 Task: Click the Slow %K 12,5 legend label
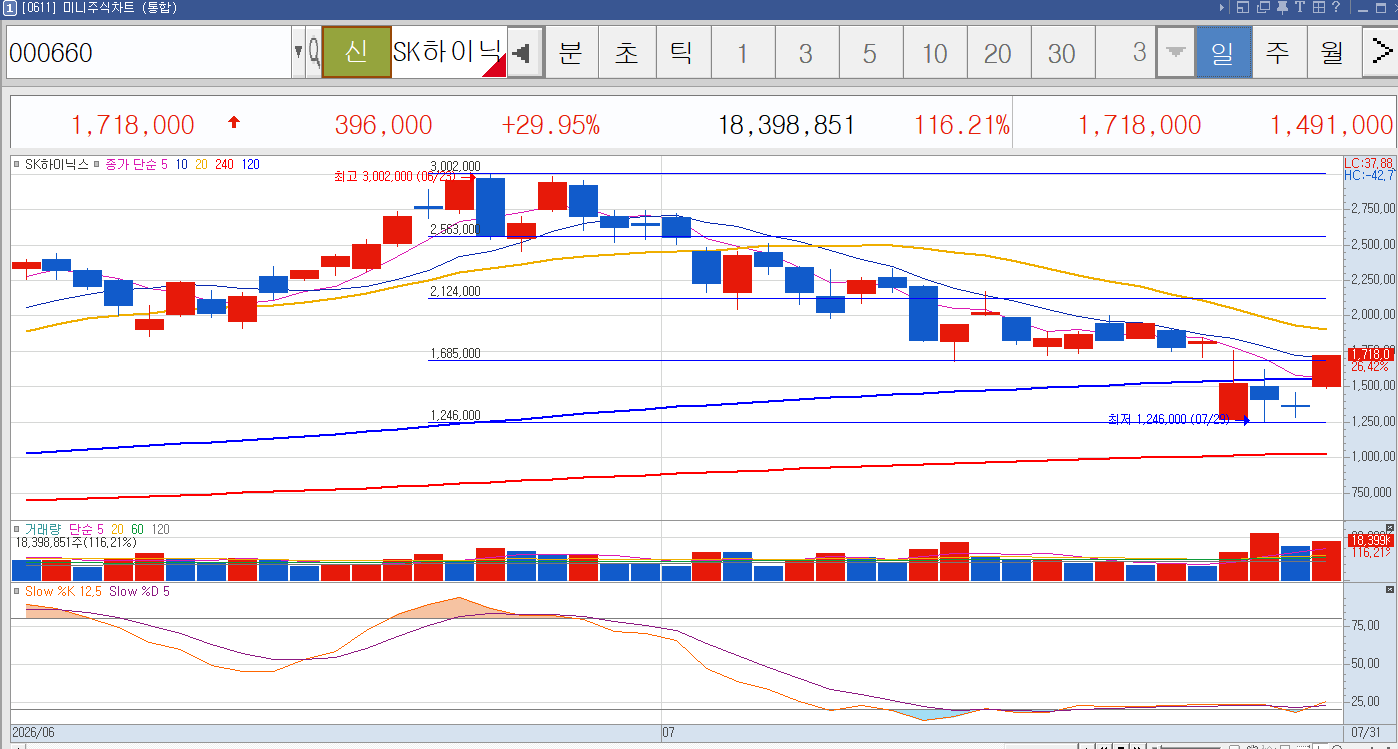pyautogui.click(x=63, y=591)
